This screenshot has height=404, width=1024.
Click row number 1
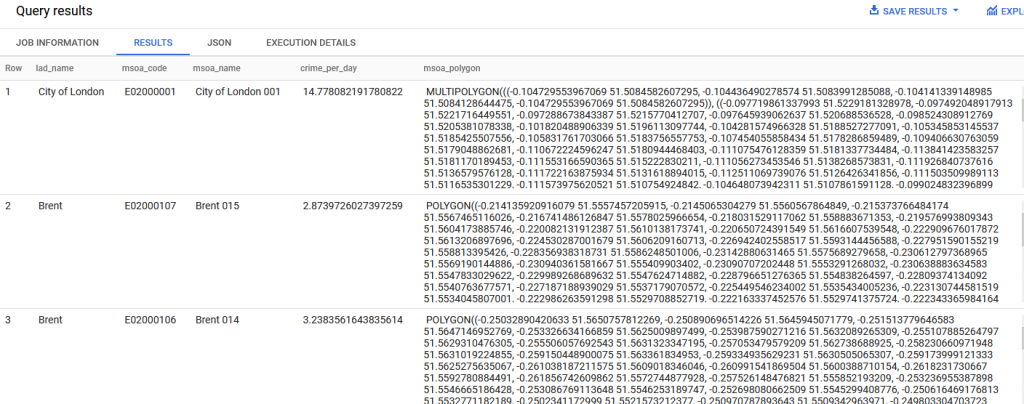point(8,92)
